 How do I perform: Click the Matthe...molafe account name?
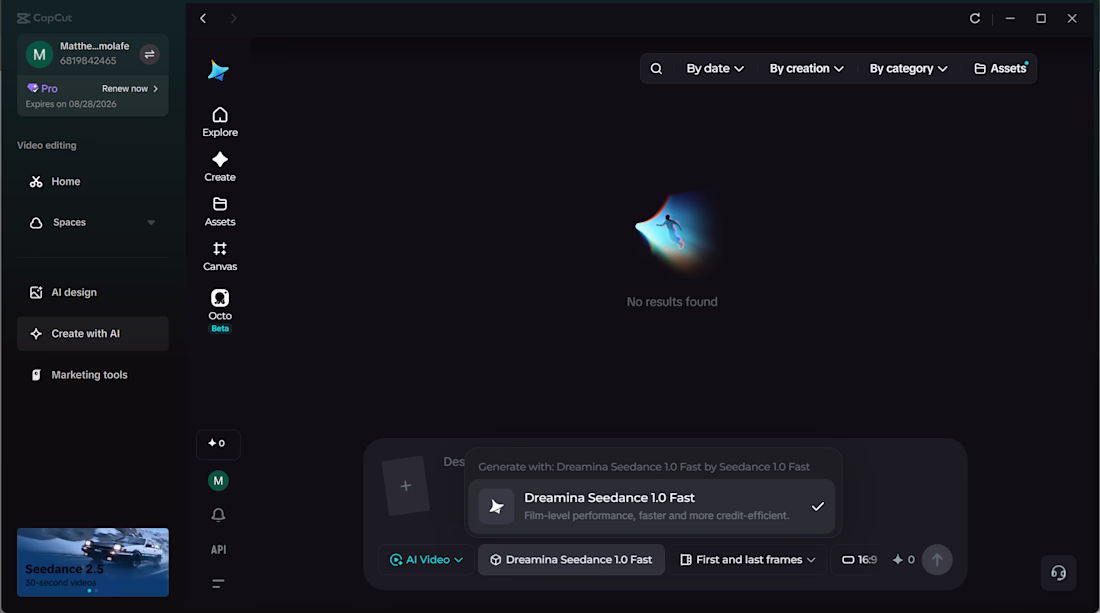click(94, 46)
